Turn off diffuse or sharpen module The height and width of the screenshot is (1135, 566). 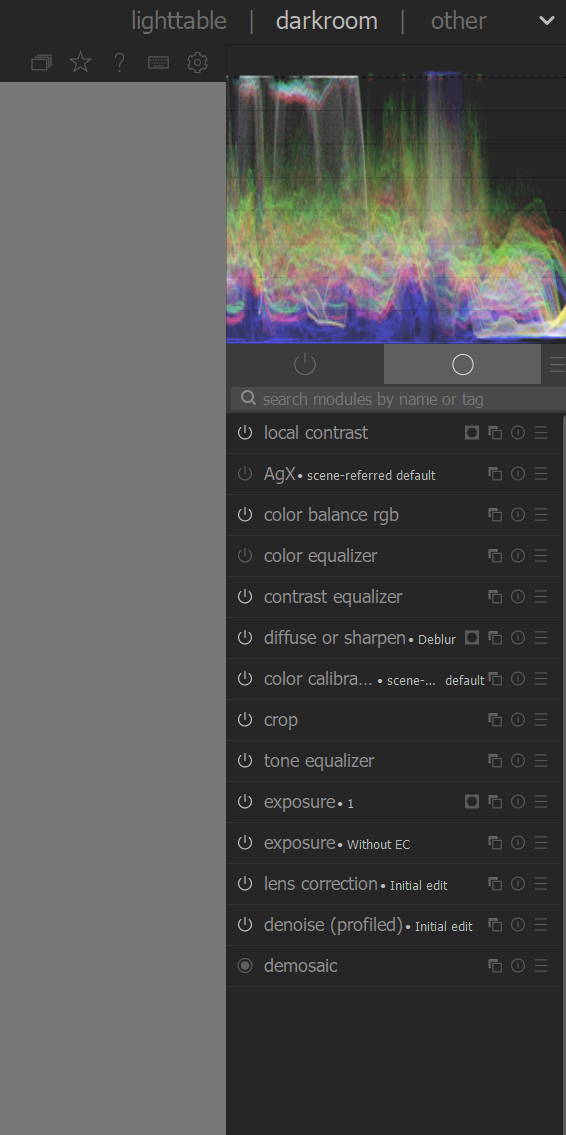click(245, 638)
